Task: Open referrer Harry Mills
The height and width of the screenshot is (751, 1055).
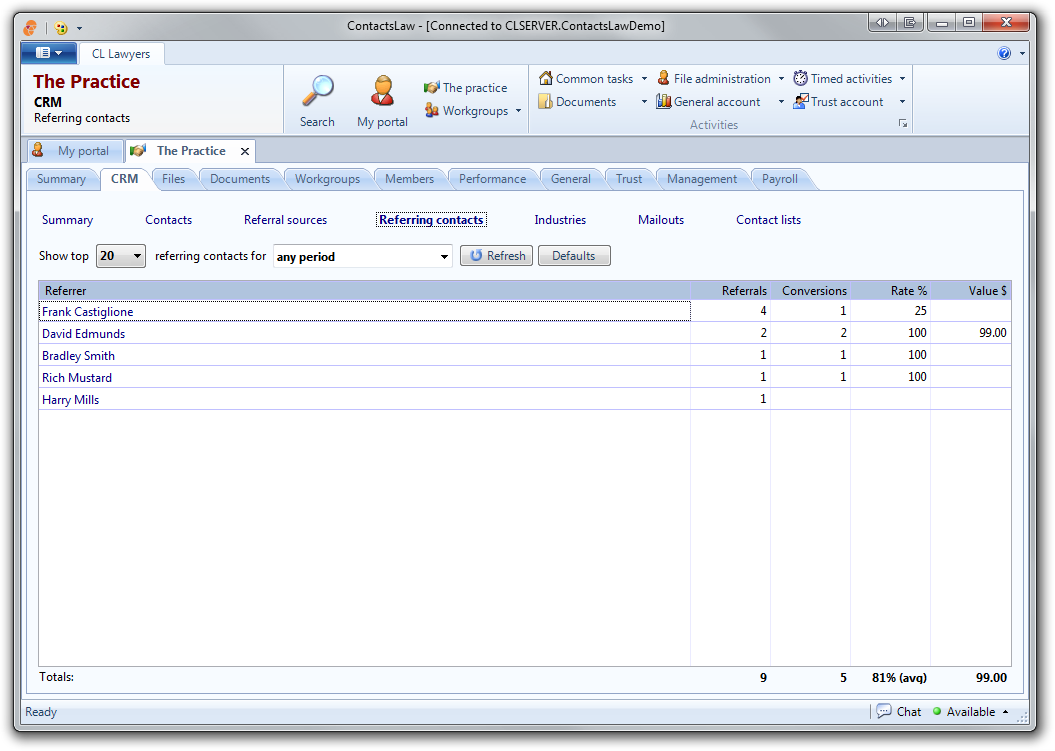Action: (x=71, y=400)
